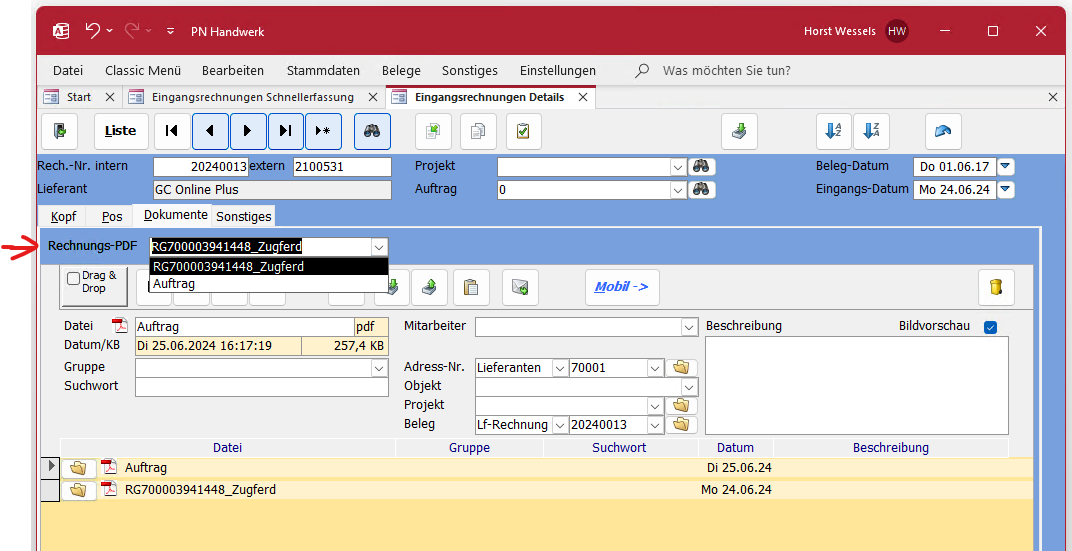Screen dimensions: 1072x551
Task: Open the Stammdaten menu
Action: click(323, 70)
